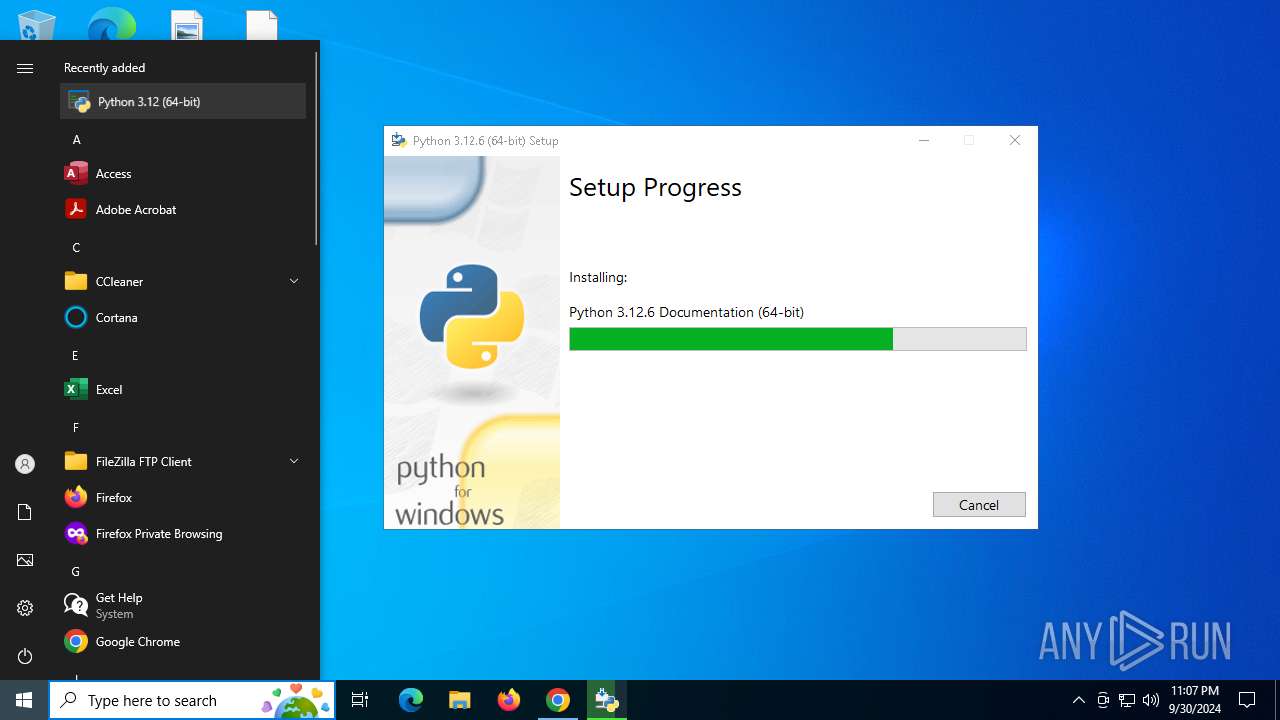Open the Power options icon
Screen dimensions: 1280x720
pyautogui.click(x=25, y=656)
